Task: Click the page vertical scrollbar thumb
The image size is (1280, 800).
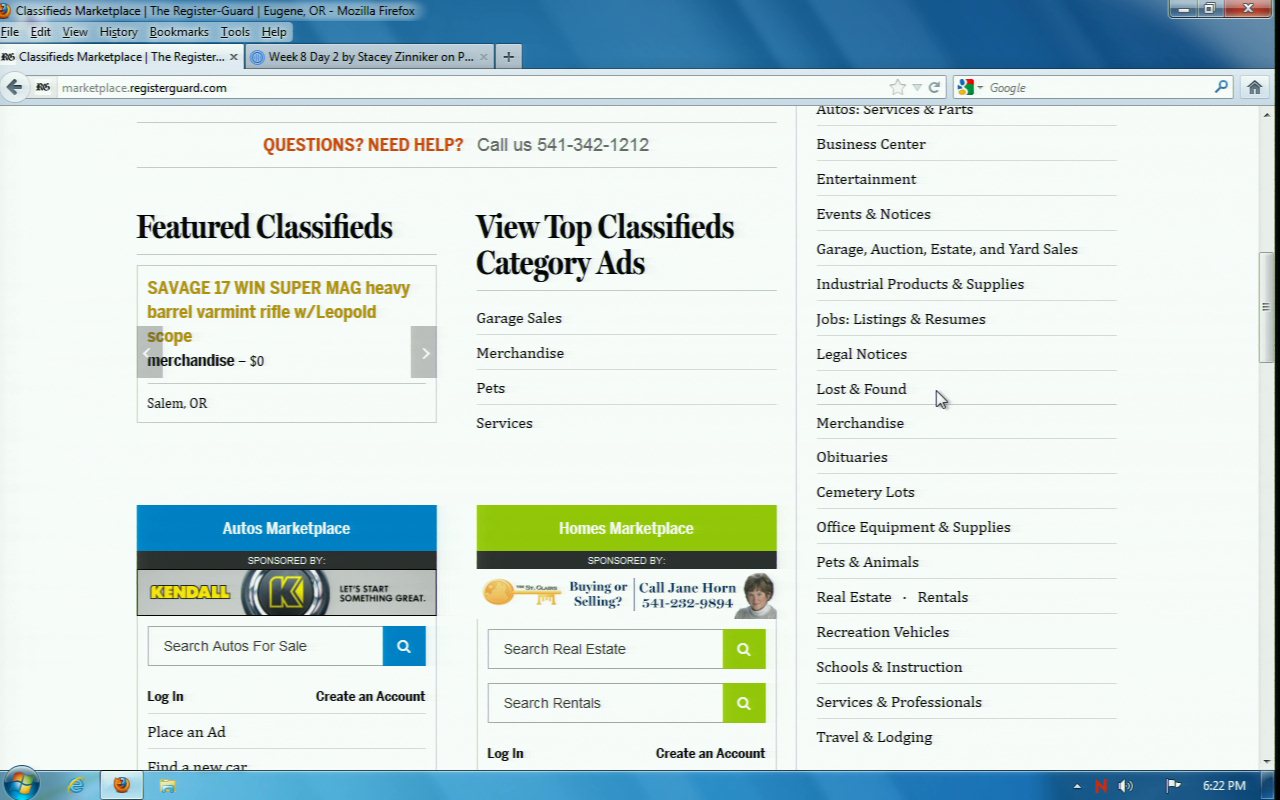Action: tap(1266, 307)
